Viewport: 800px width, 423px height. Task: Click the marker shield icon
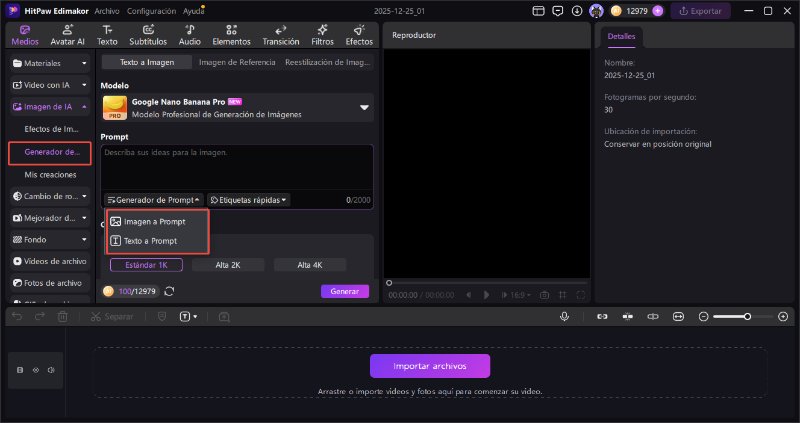pyautogui.click(x=162, y=317)
